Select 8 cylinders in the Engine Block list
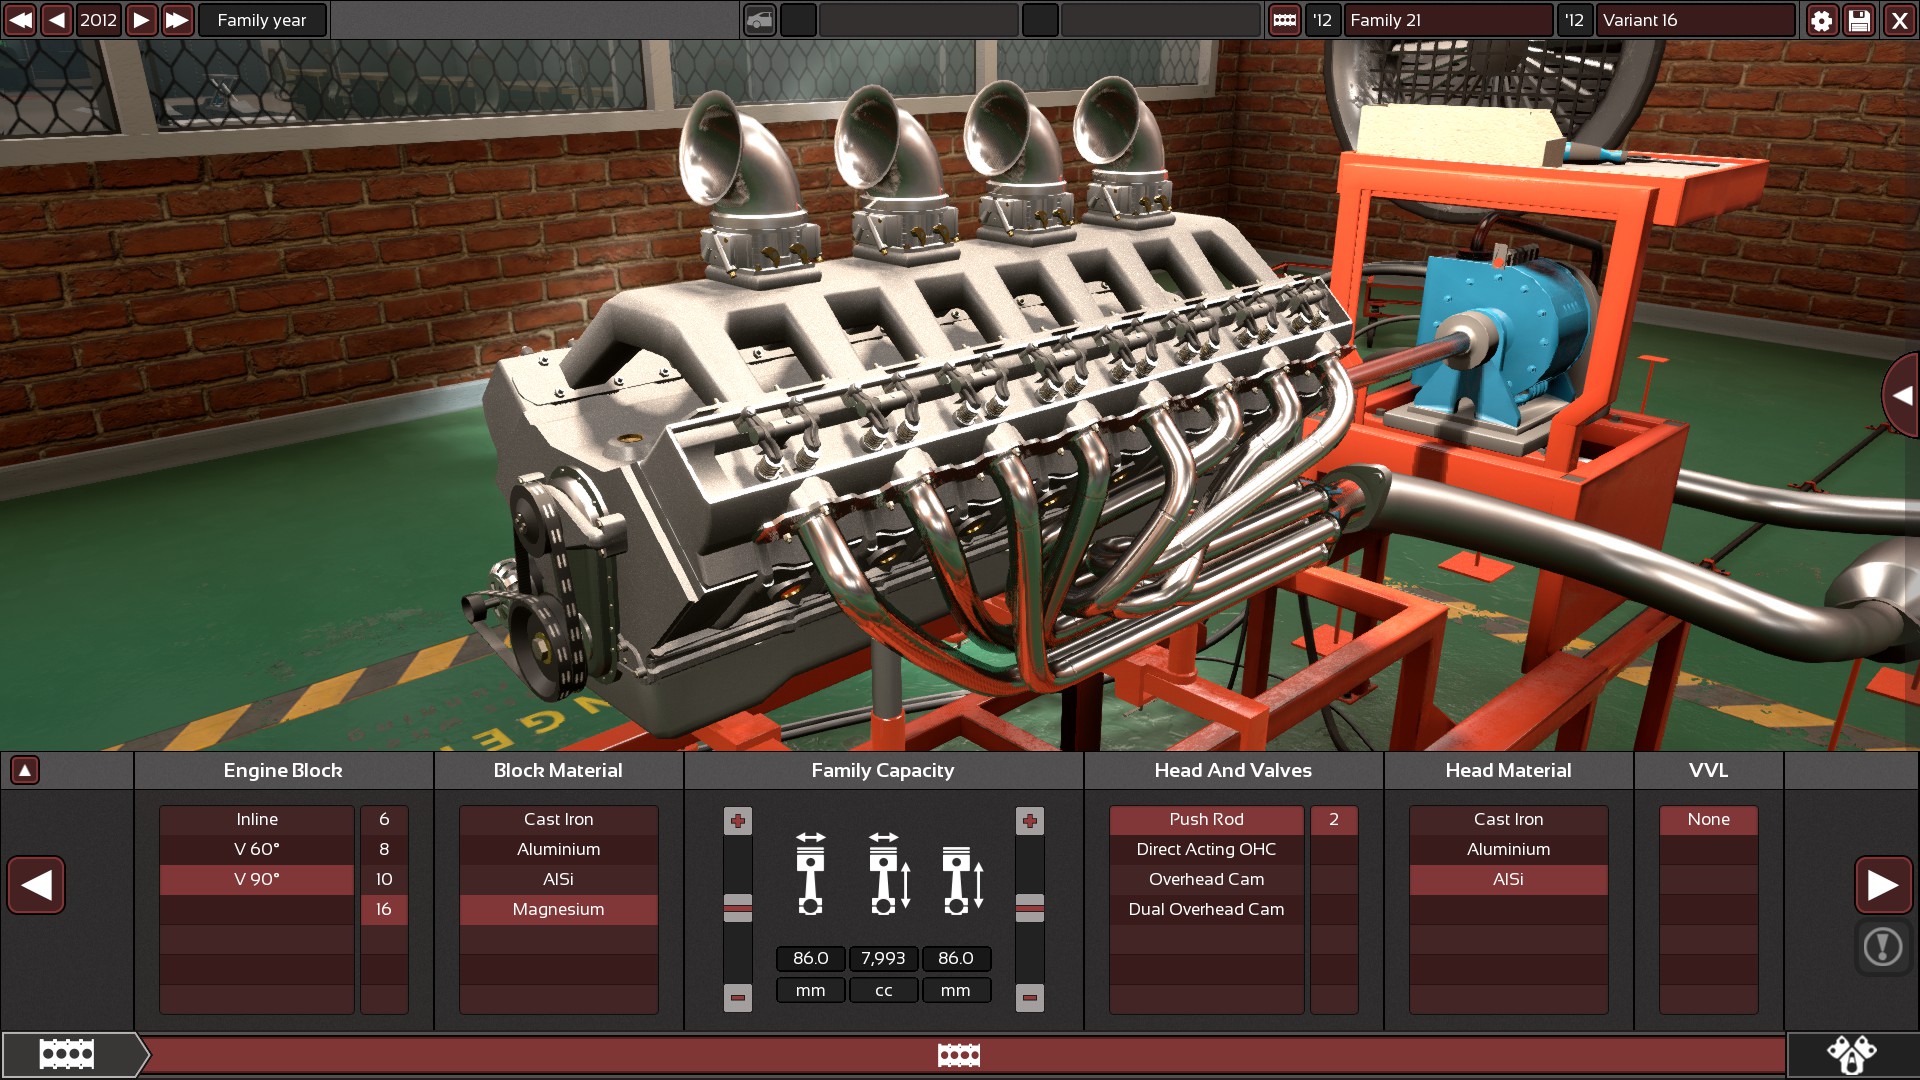1920x1080 pixels. [x=384, y=849]
